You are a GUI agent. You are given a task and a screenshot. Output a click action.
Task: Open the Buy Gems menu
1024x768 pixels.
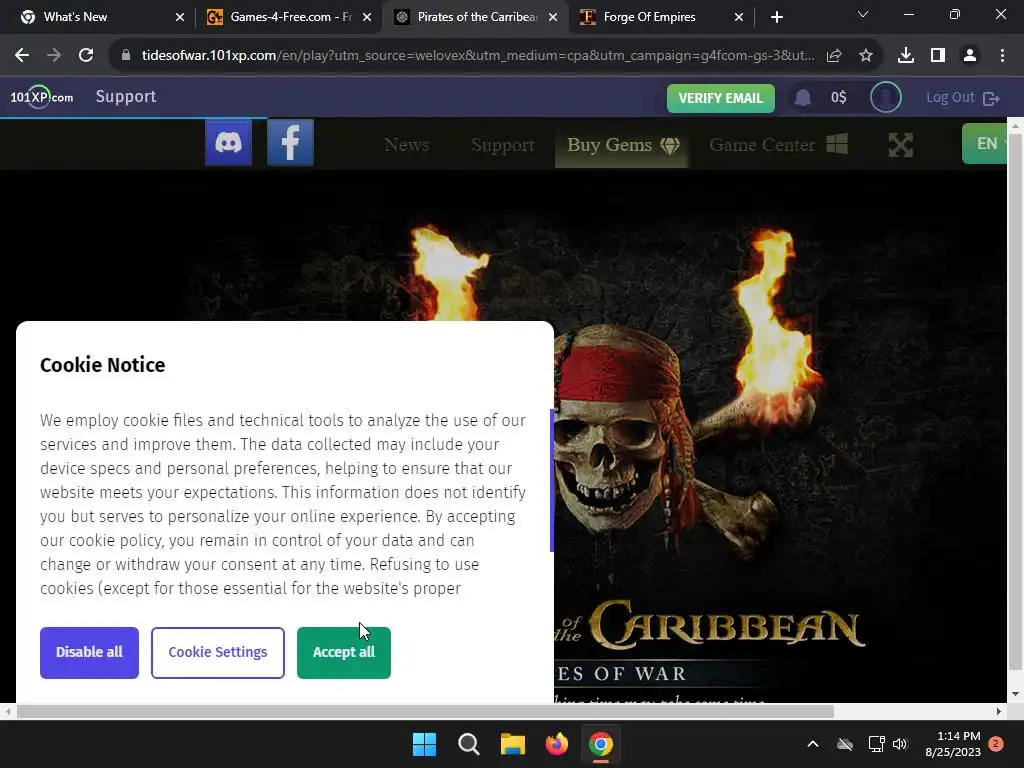tap(622, 145)
